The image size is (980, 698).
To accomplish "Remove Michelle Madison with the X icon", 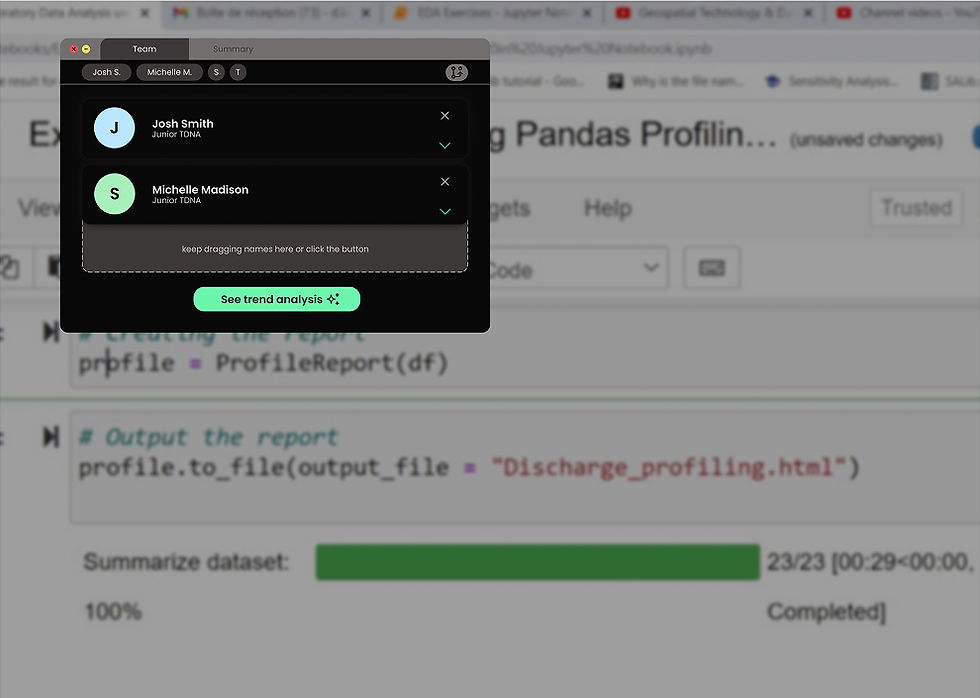I will tap(445, 182).
